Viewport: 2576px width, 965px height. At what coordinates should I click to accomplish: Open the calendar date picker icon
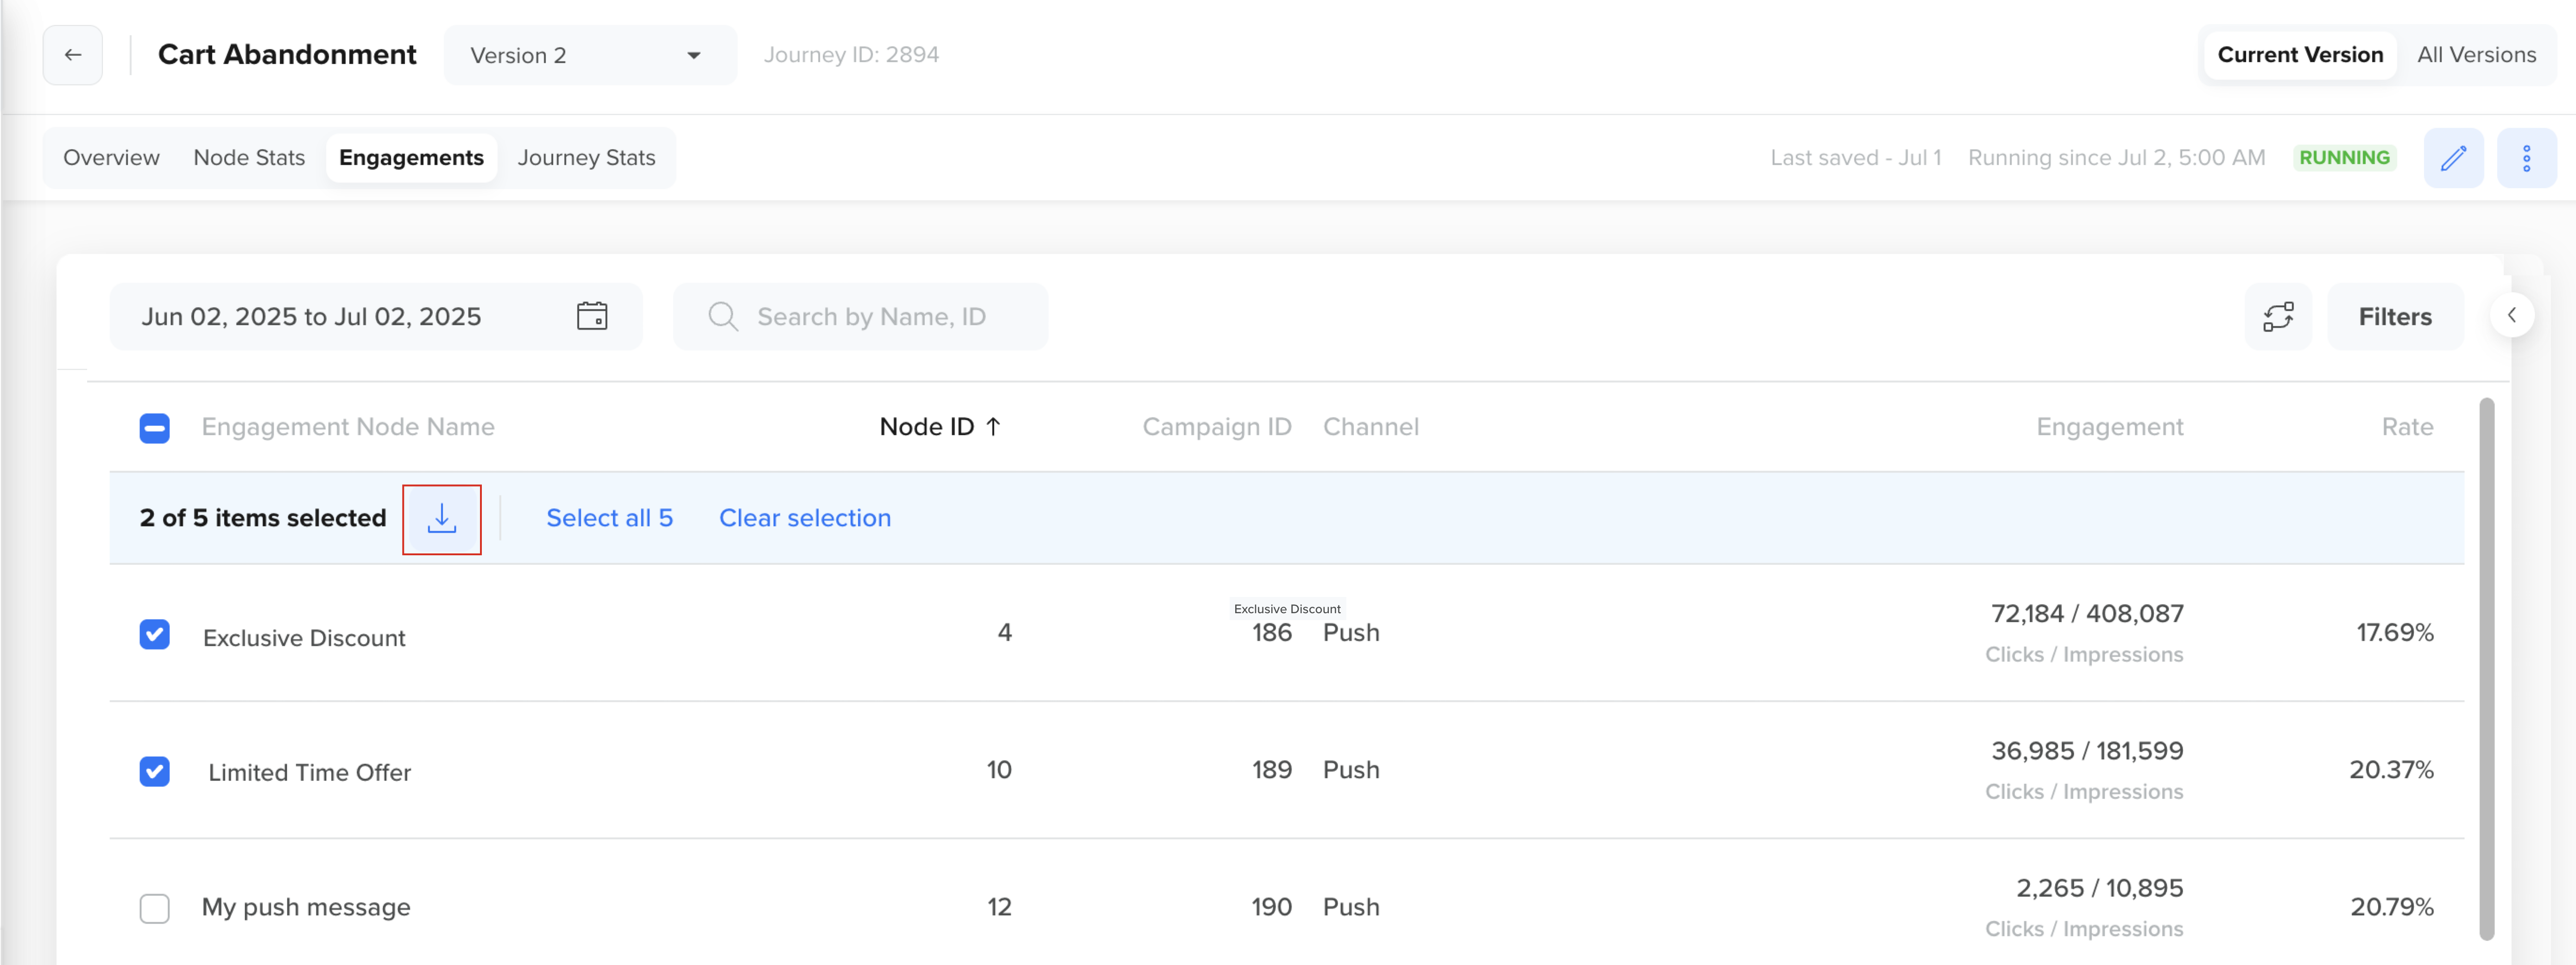593,316
